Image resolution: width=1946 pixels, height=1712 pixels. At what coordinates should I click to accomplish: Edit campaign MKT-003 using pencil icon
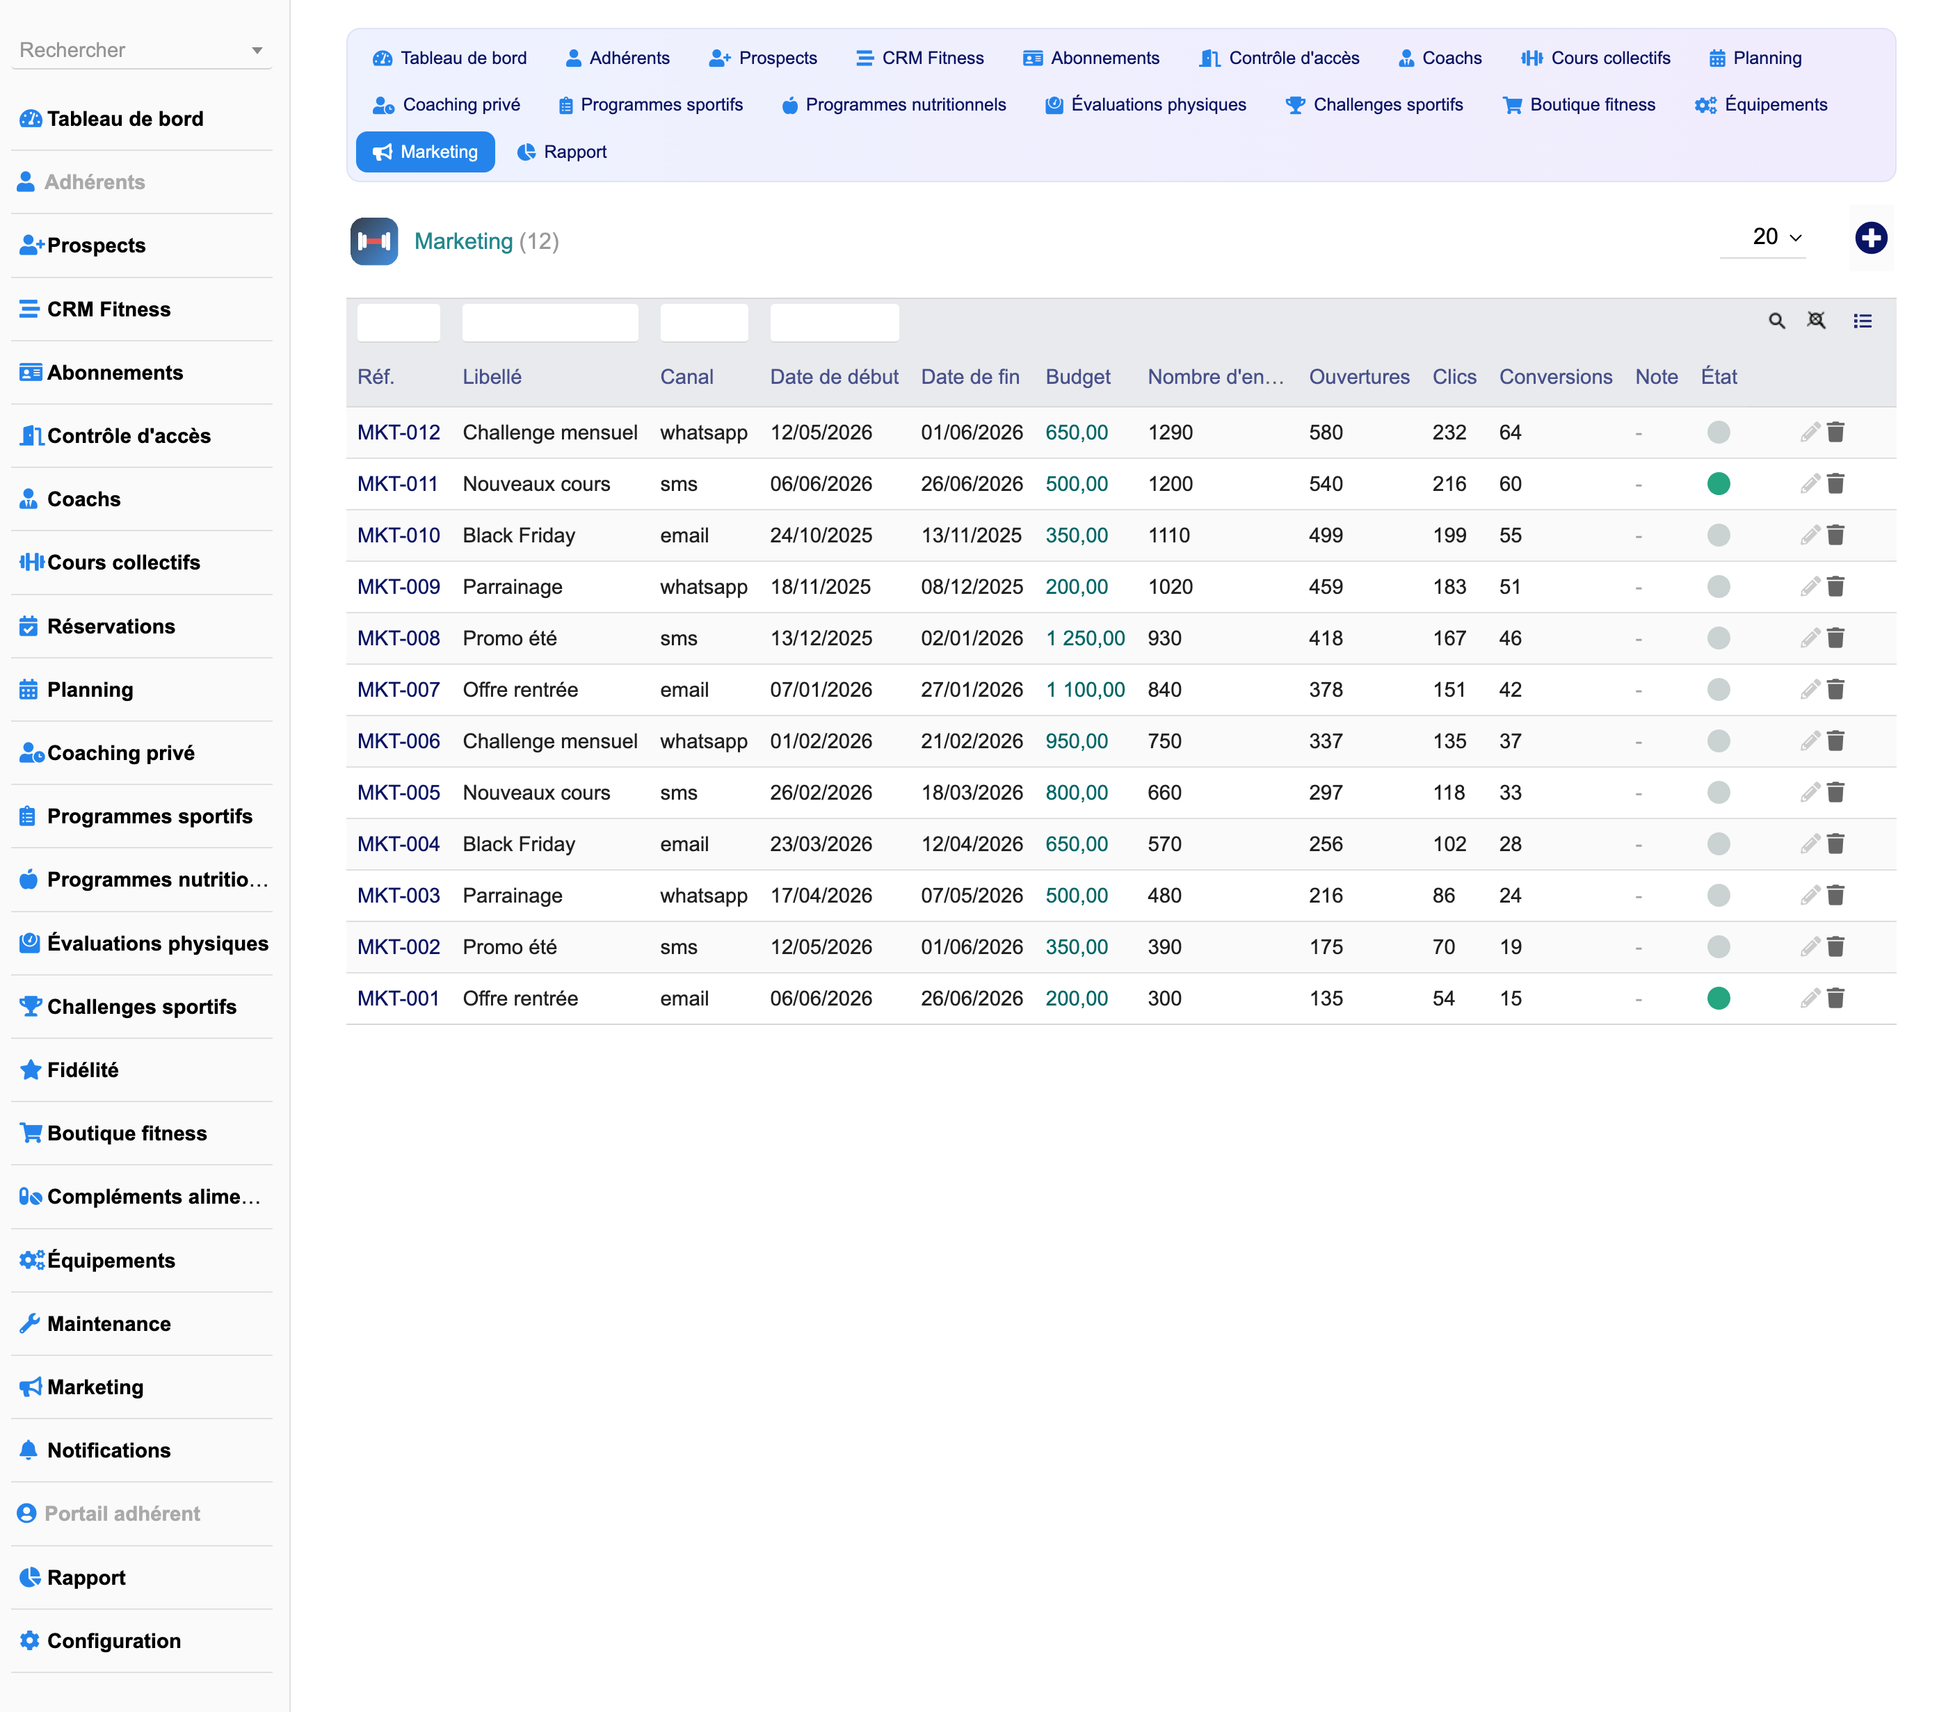(x=1810, y=896)
